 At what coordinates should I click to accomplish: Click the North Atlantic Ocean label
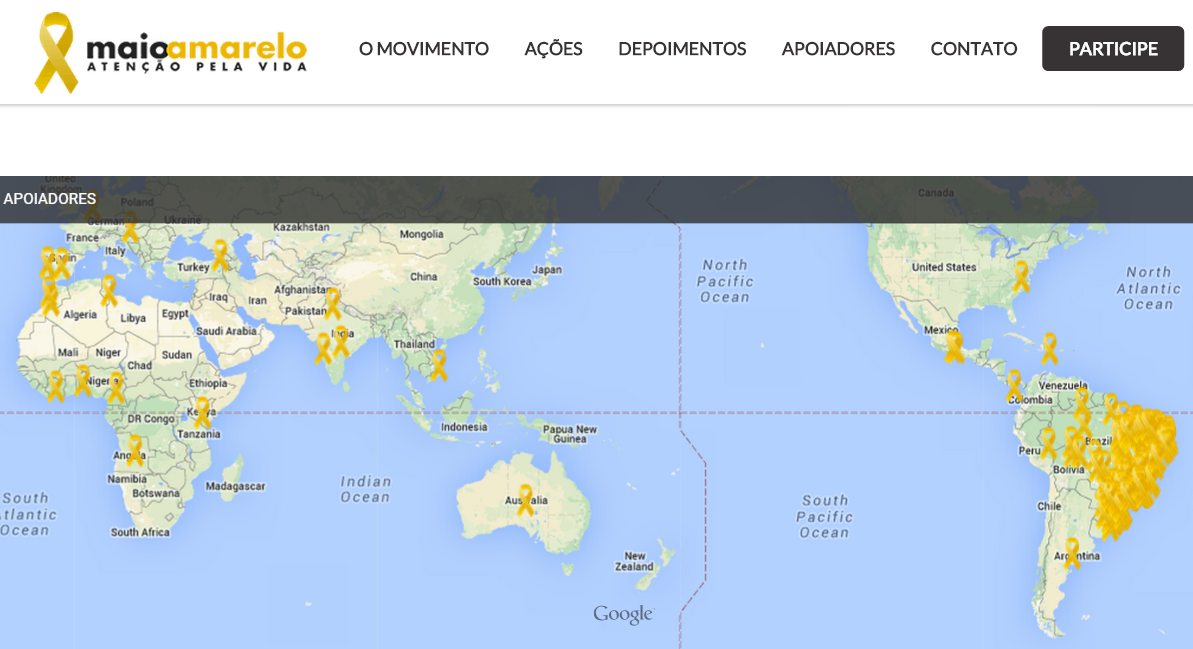[x=1149, y=288]
